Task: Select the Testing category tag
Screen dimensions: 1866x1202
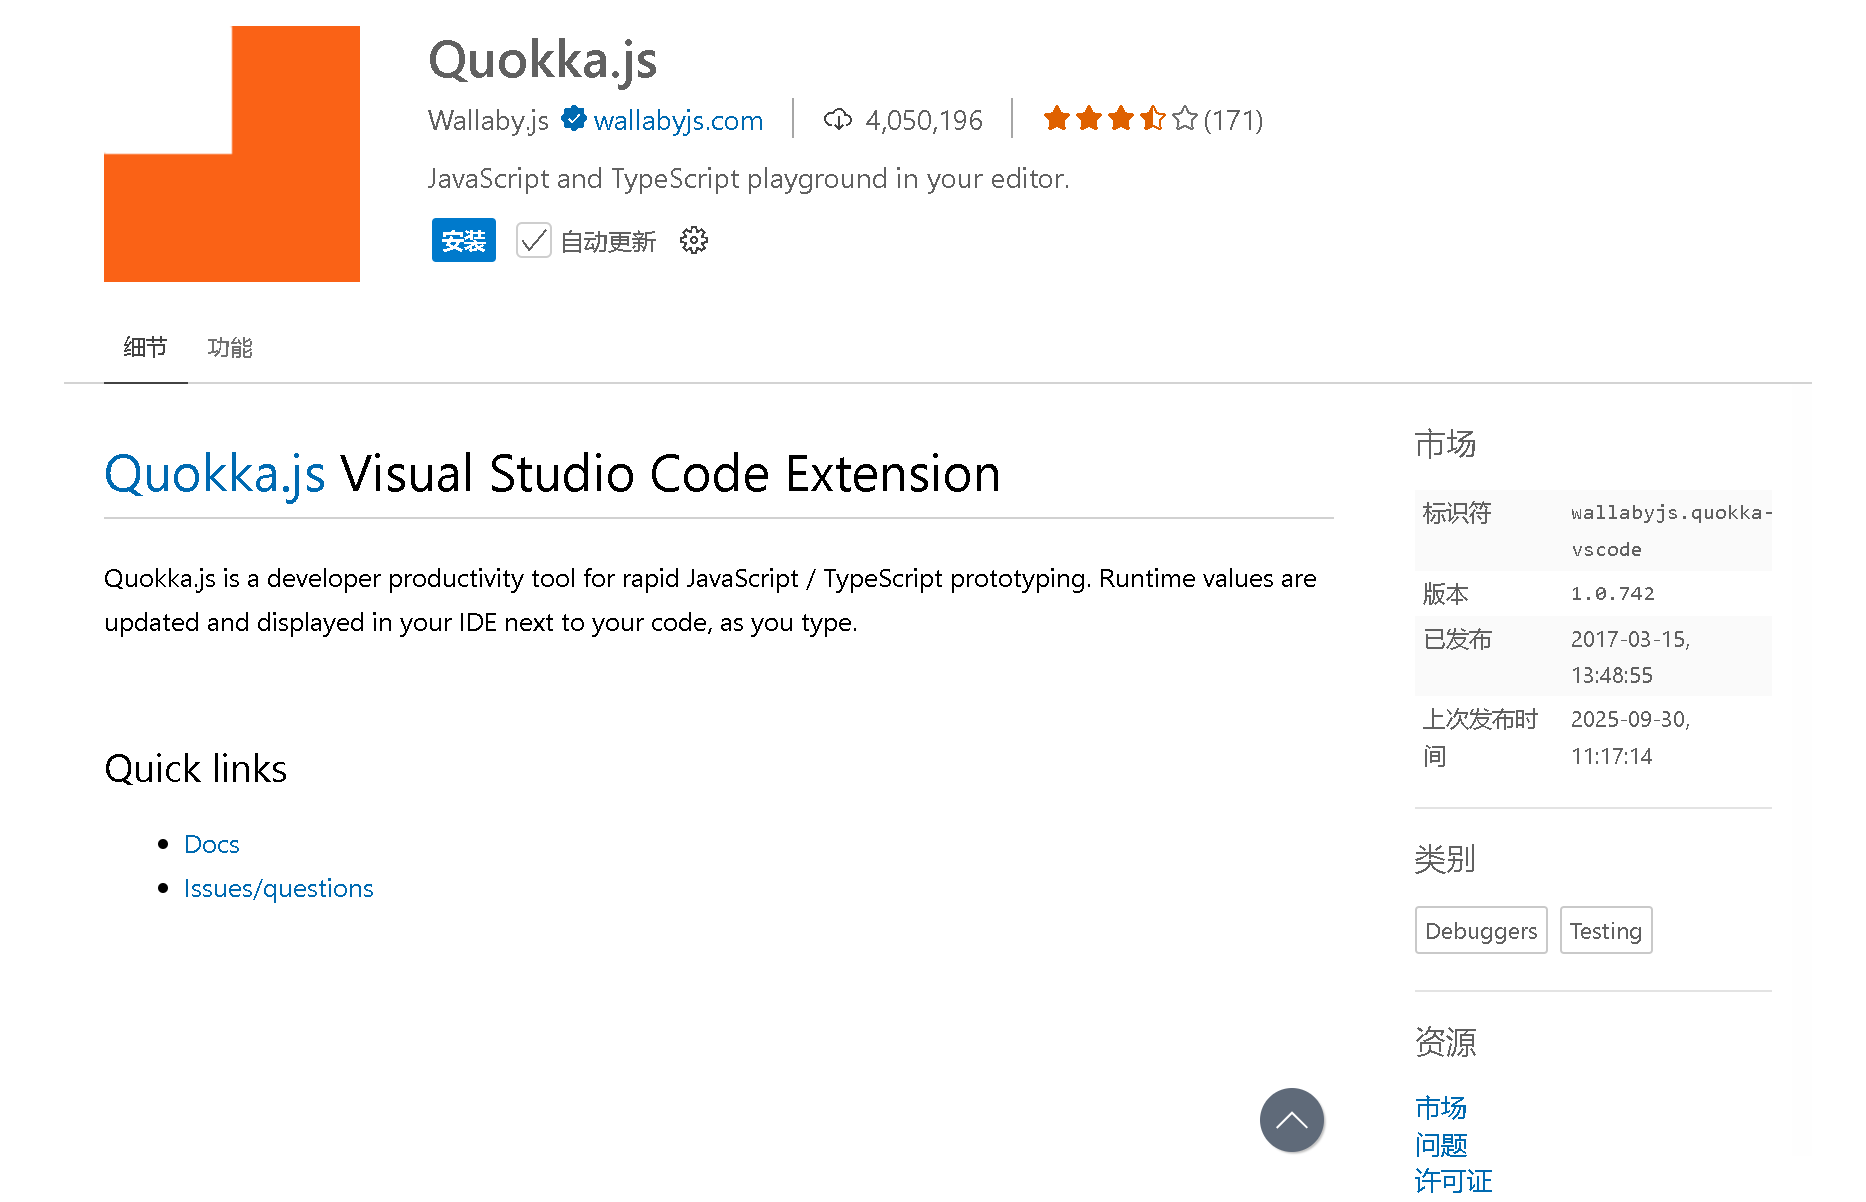Action: point(1605,931)
